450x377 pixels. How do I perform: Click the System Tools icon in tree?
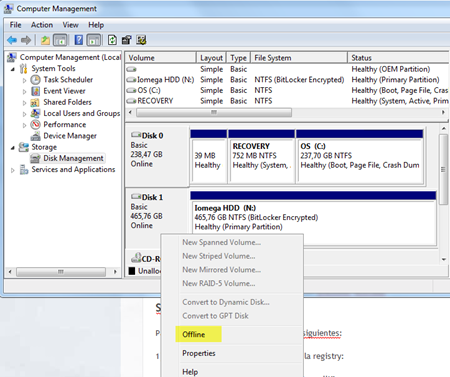(x=23, y=69)
